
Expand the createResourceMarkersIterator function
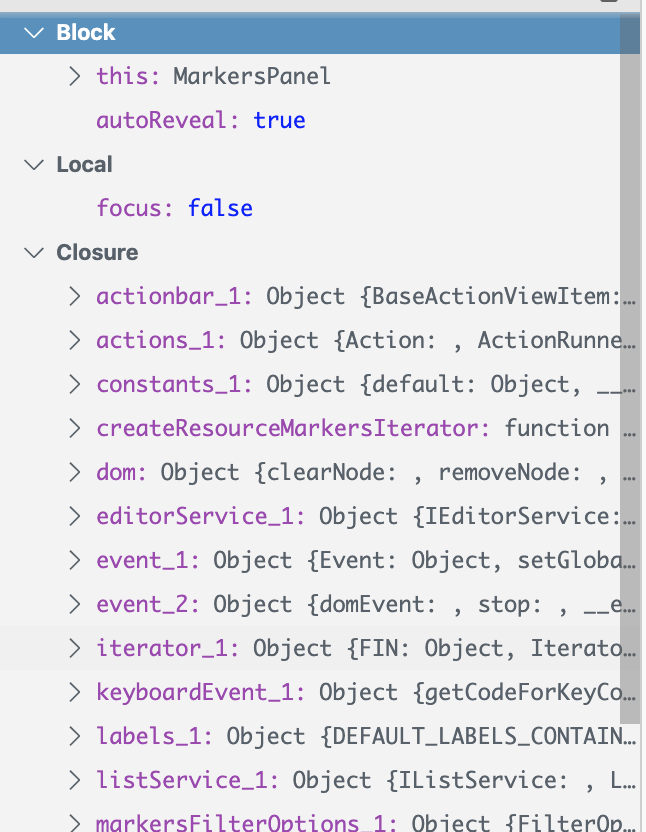point(73,428)
